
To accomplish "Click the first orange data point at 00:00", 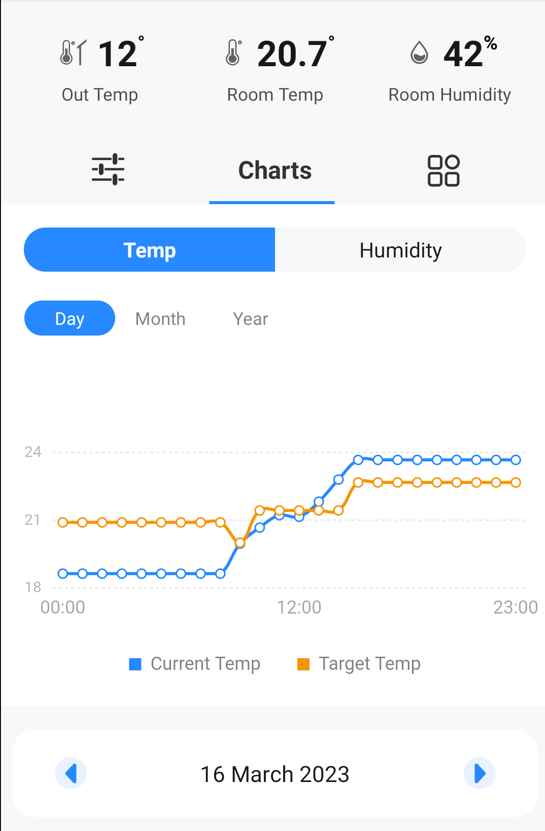I will click(x=63, y=523).
